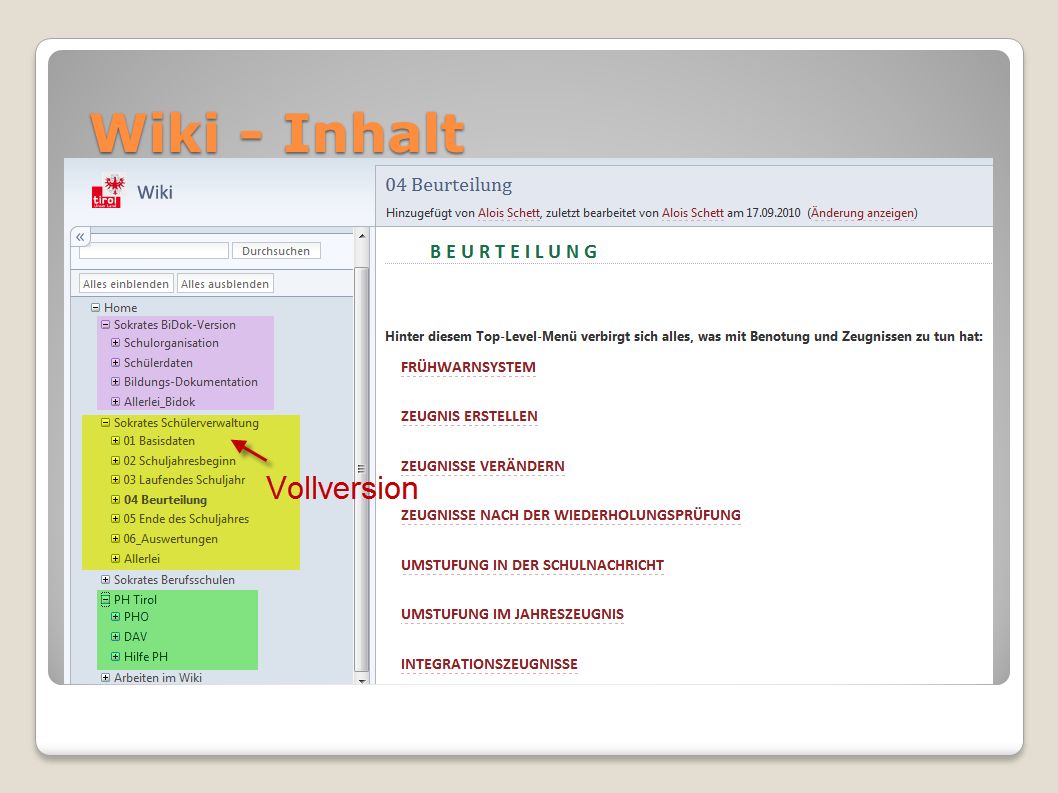This screenshot has height=793, width=1058.
Task: Open ZEUGNIS ERSTELLEN link
Action: pos(469,416)
